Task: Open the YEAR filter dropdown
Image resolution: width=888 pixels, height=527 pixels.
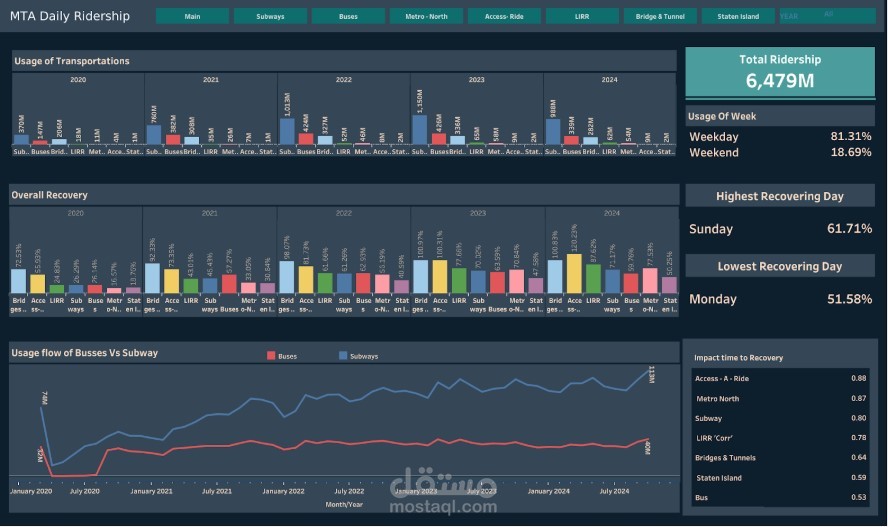Action: [827, 16]
